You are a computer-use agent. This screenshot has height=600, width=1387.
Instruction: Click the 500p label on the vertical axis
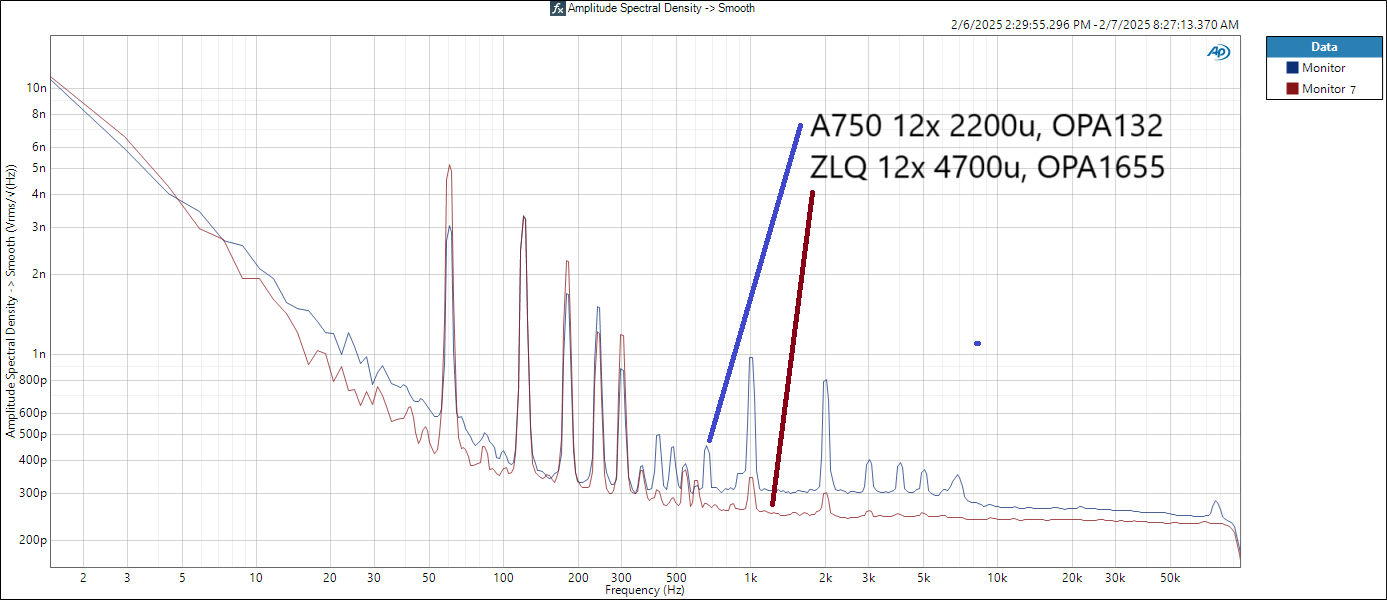click(x=34, y=434)
